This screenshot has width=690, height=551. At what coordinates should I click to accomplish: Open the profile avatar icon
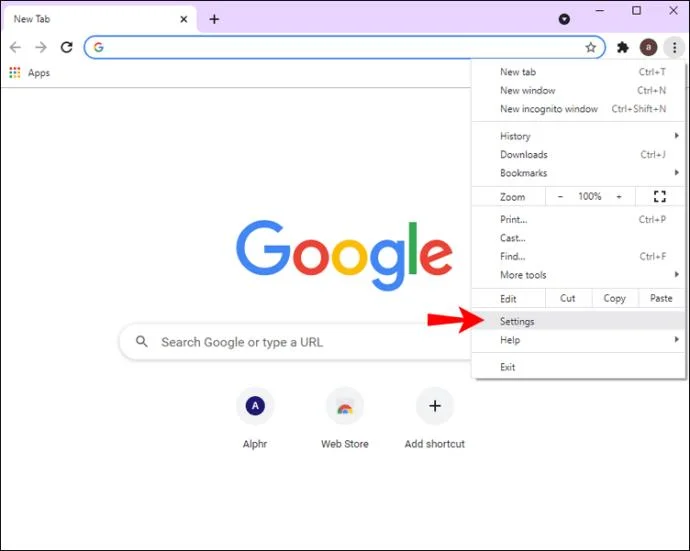(648, 47)
